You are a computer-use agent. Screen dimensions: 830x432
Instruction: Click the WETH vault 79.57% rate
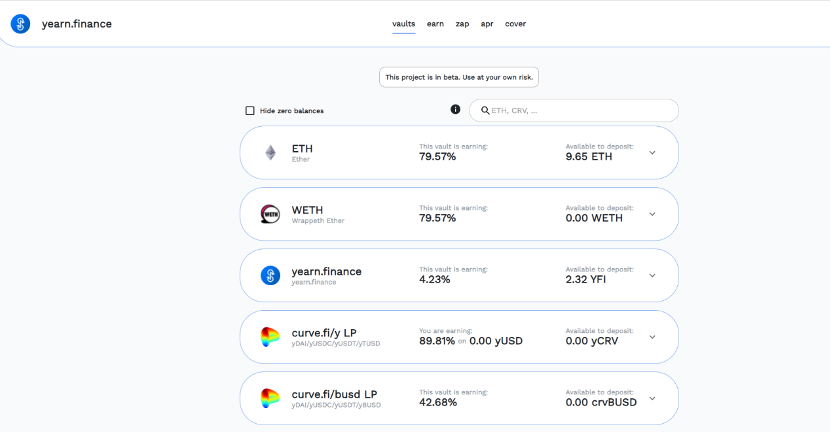(x=437, y=218)
